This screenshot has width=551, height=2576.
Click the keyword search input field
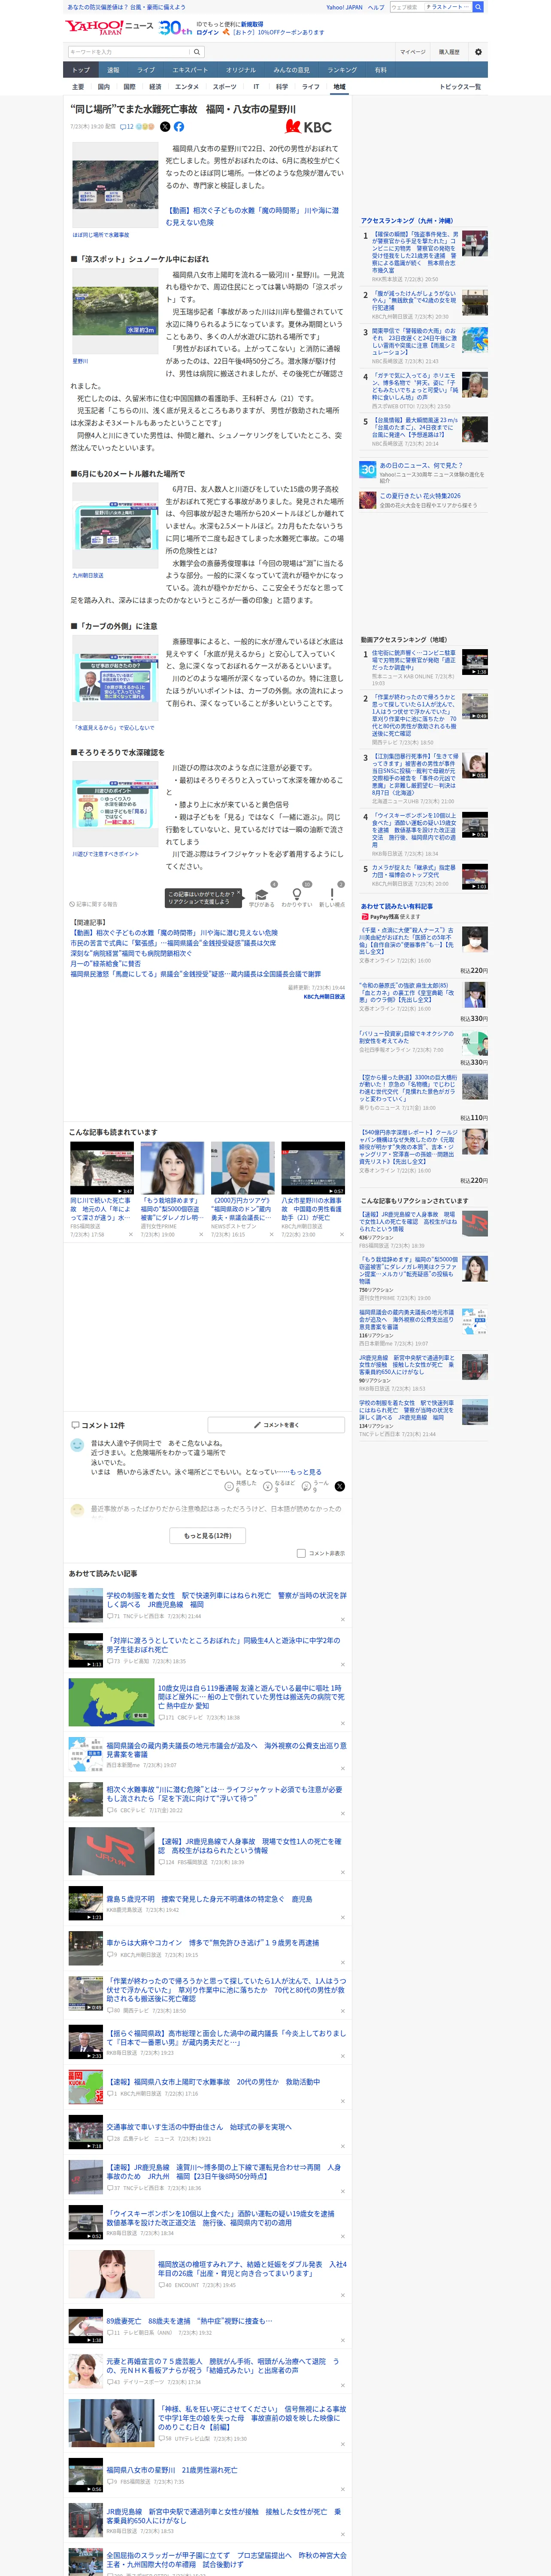(129, 52)
